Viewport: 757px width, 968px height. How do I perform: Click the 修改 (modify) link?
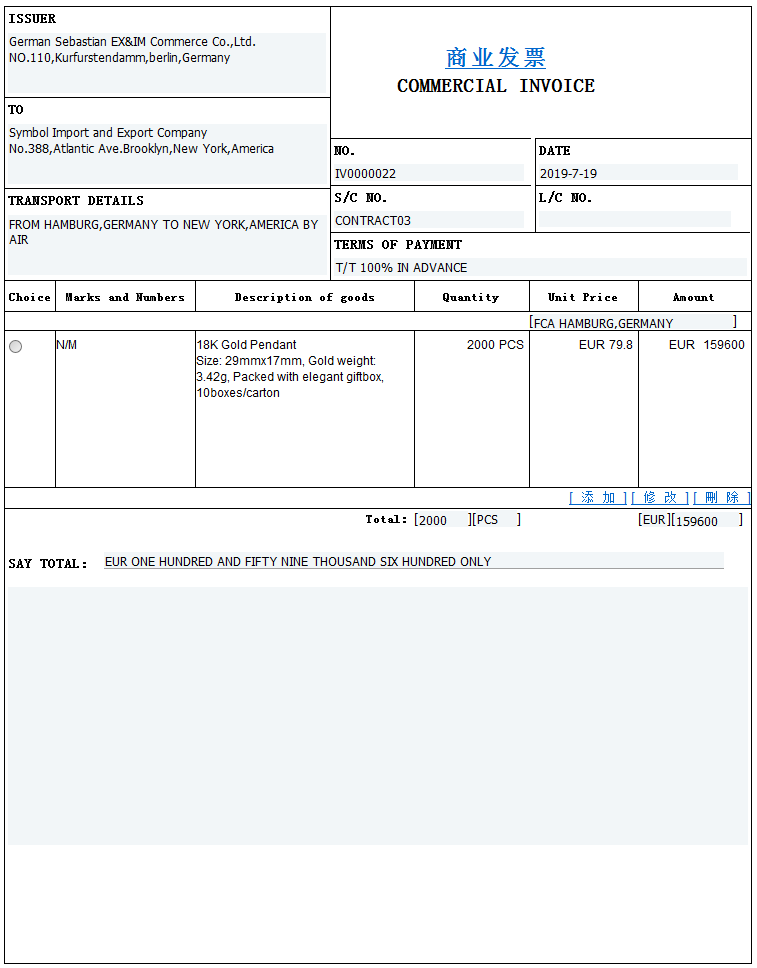pos(660,498)
